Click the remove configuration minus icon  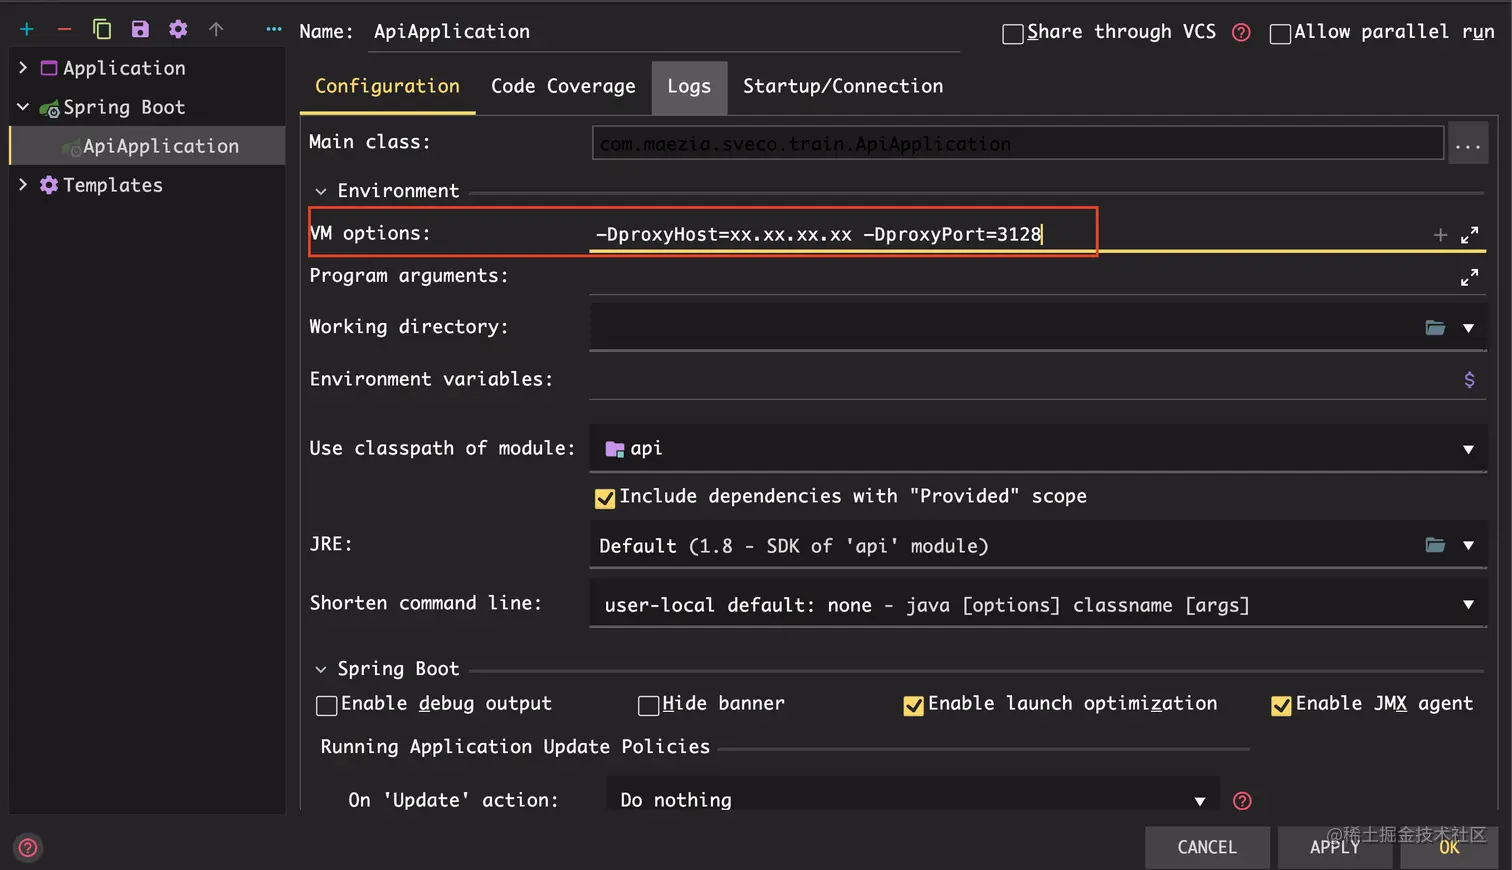click(x=64, y=30)
